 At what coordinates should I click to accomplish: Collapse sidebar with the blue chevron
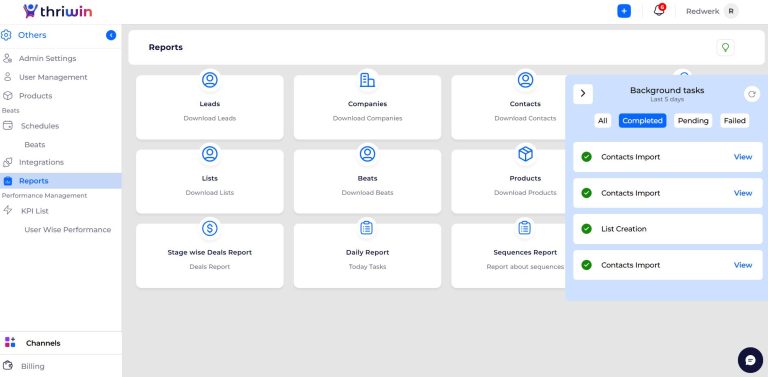coord(111,35)
